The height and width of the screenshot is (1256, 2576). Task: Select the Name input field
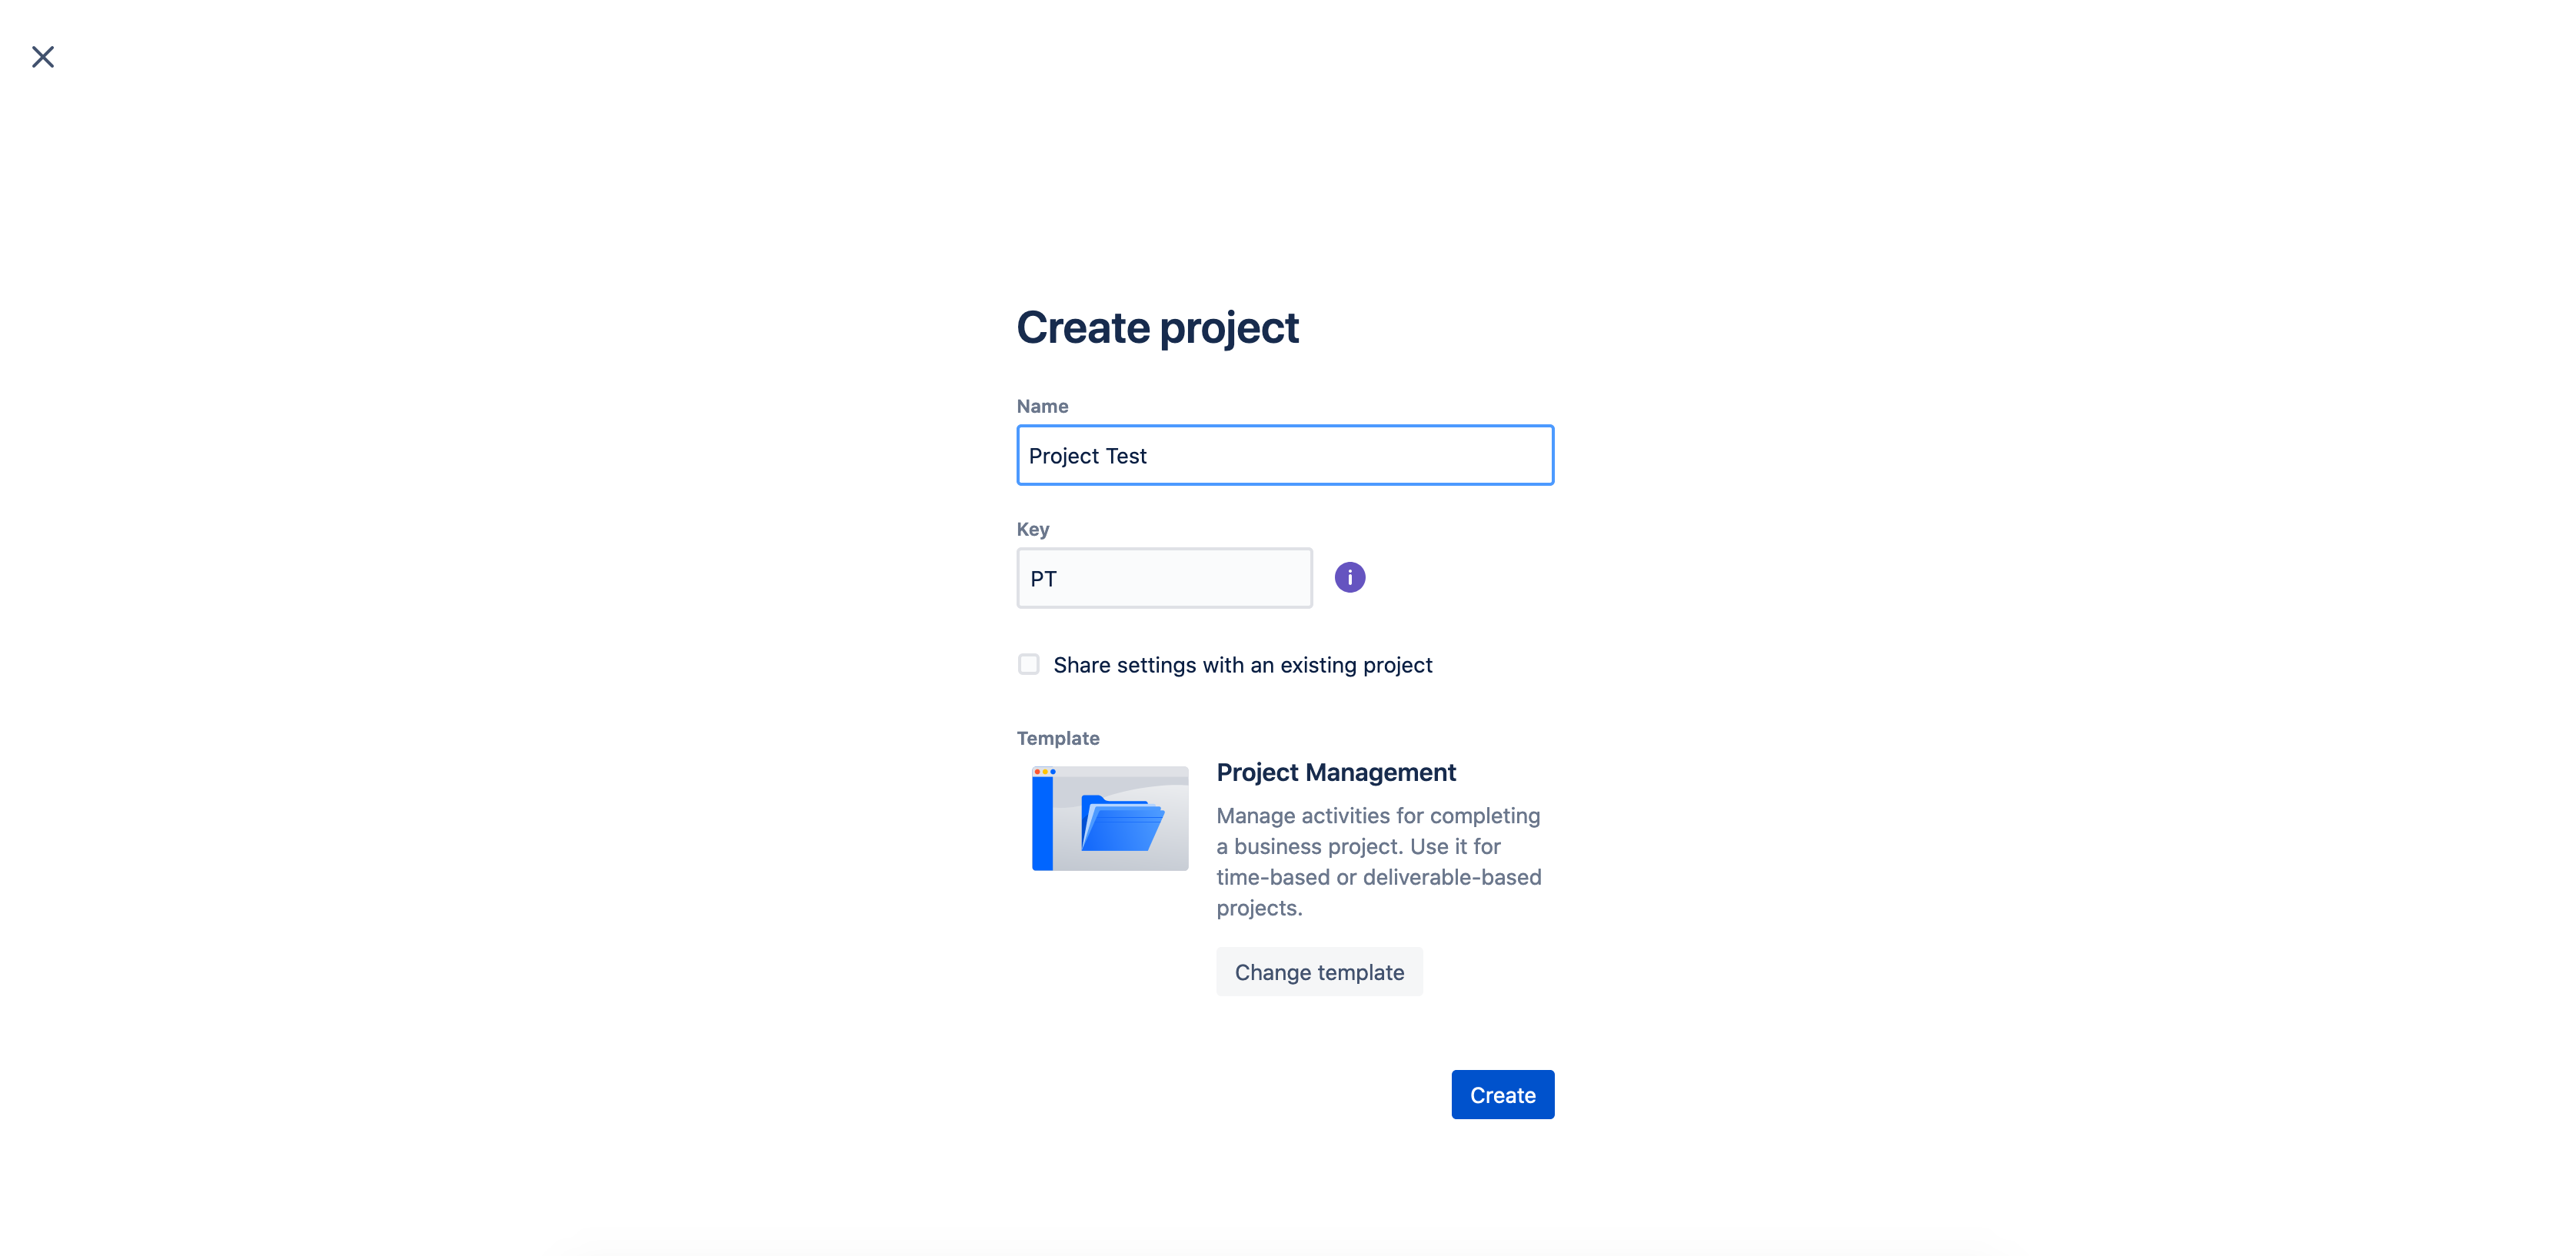(x=1285, y=455)
